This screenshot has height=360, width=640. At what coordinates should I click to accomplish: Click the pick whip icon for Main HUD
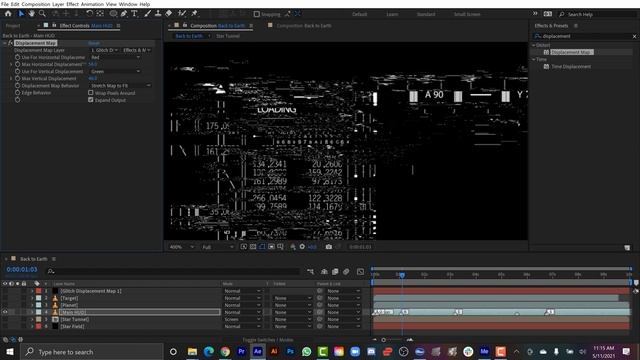(x=320, y=312)
